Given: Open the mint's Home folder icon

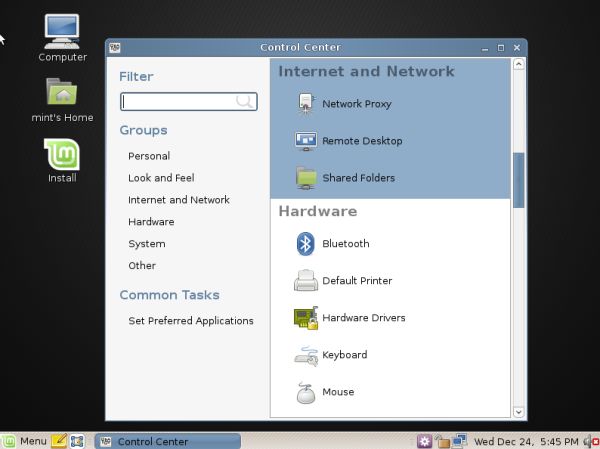Looking at the screenshot, I should 62,91.
